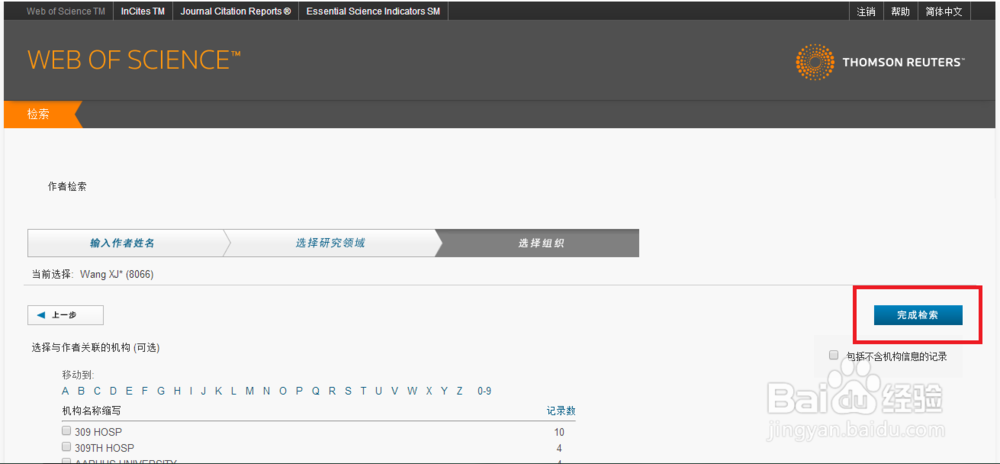
Task: Jump to letter I institutions
Action: [x=191, y=391]
